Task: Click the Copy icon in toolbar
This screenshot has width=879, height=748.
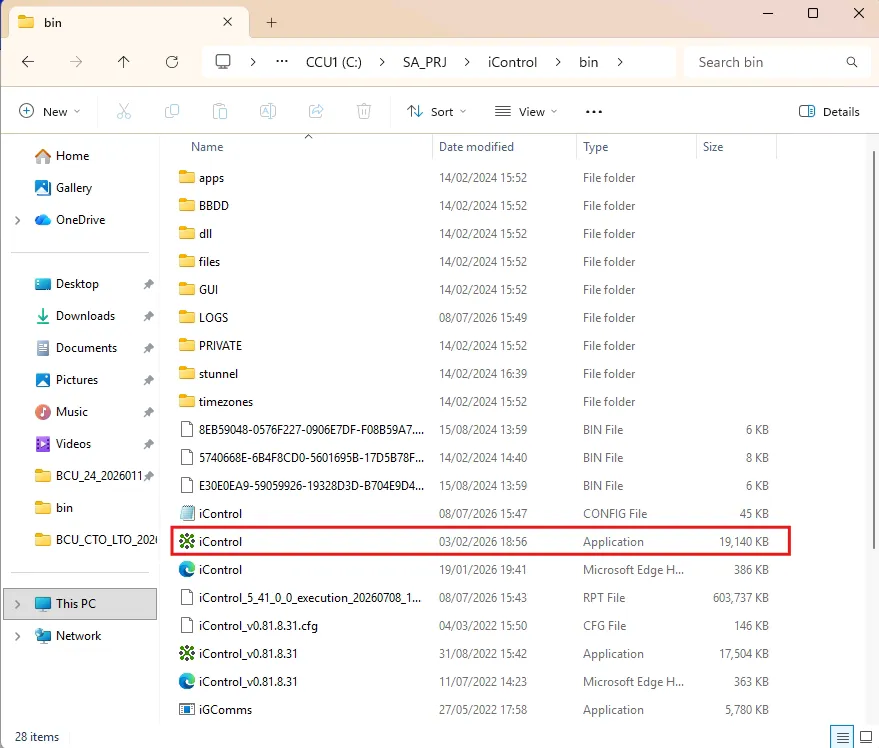Action: click(x=172, y=112)
